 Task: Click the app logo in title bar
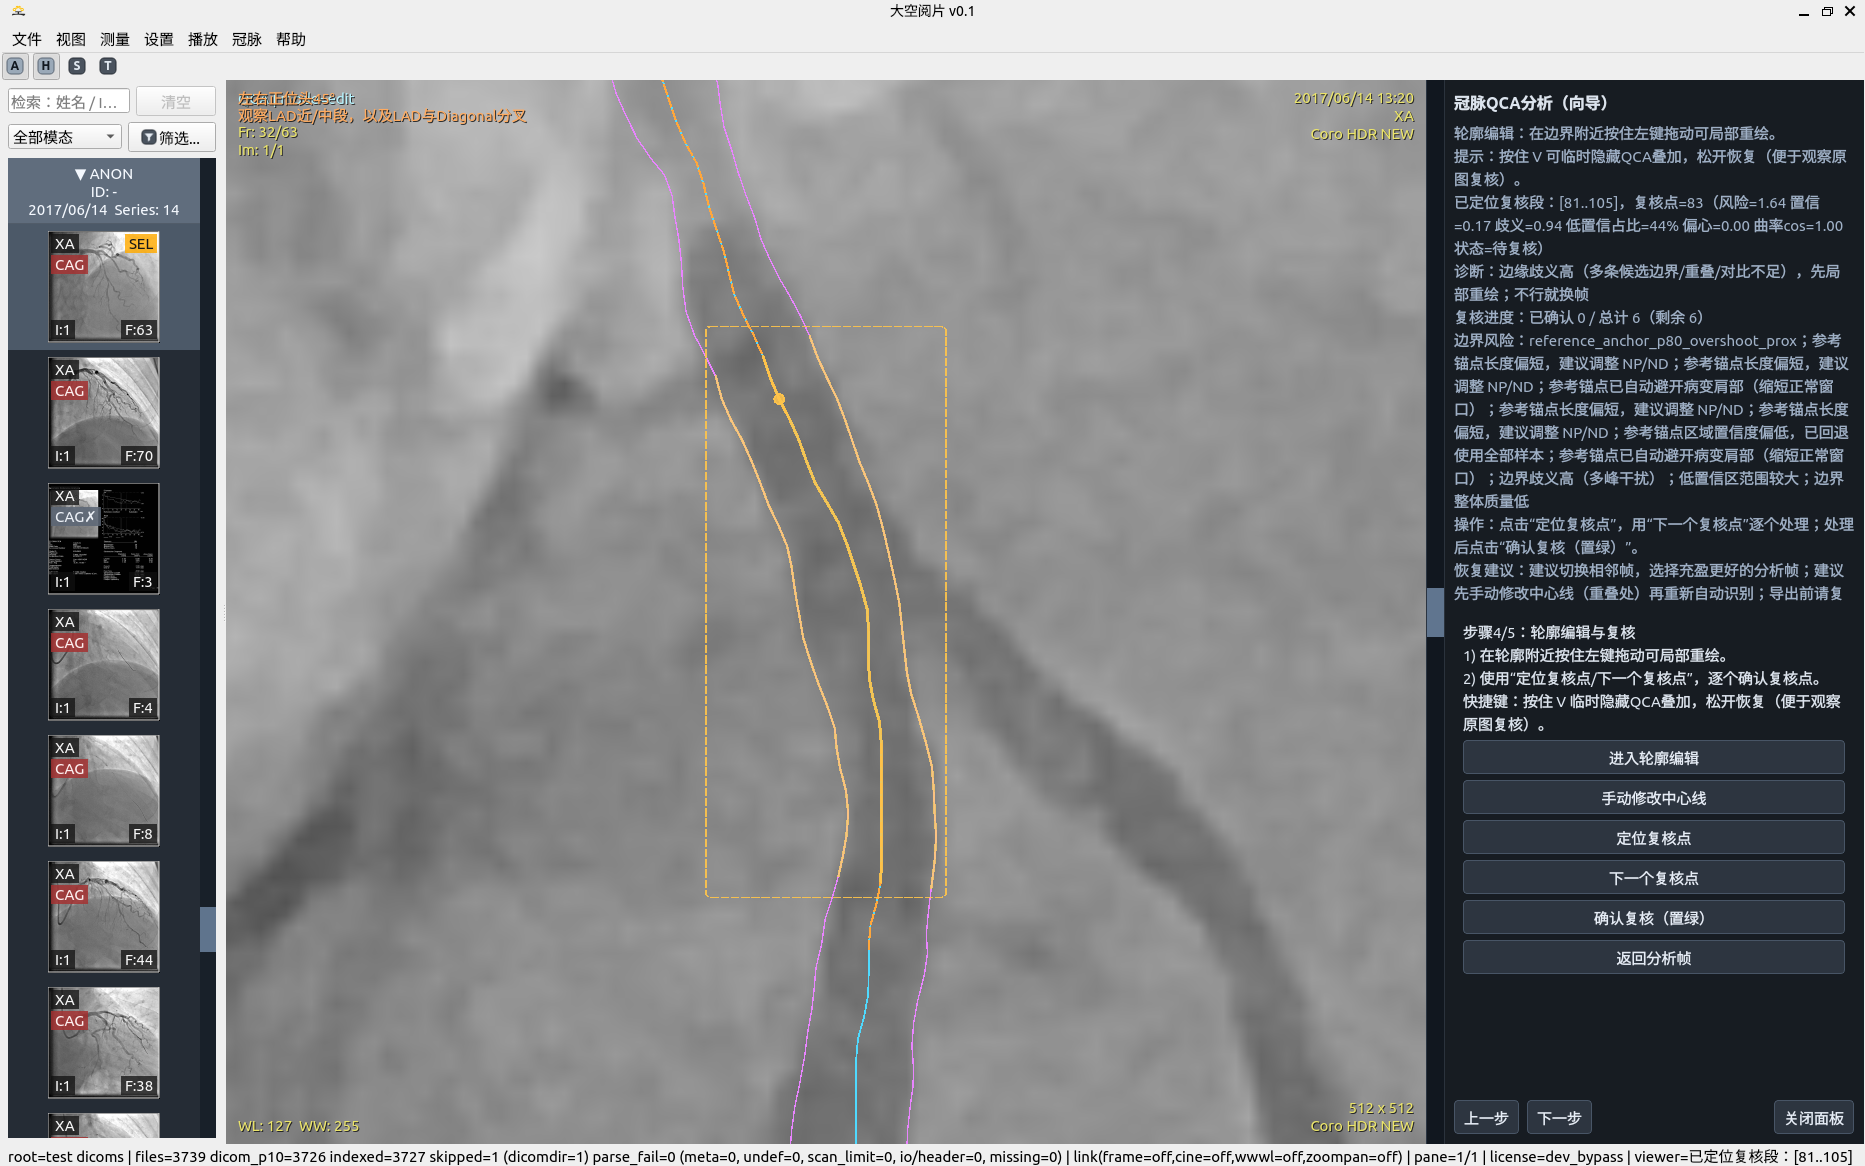[18, 11]
